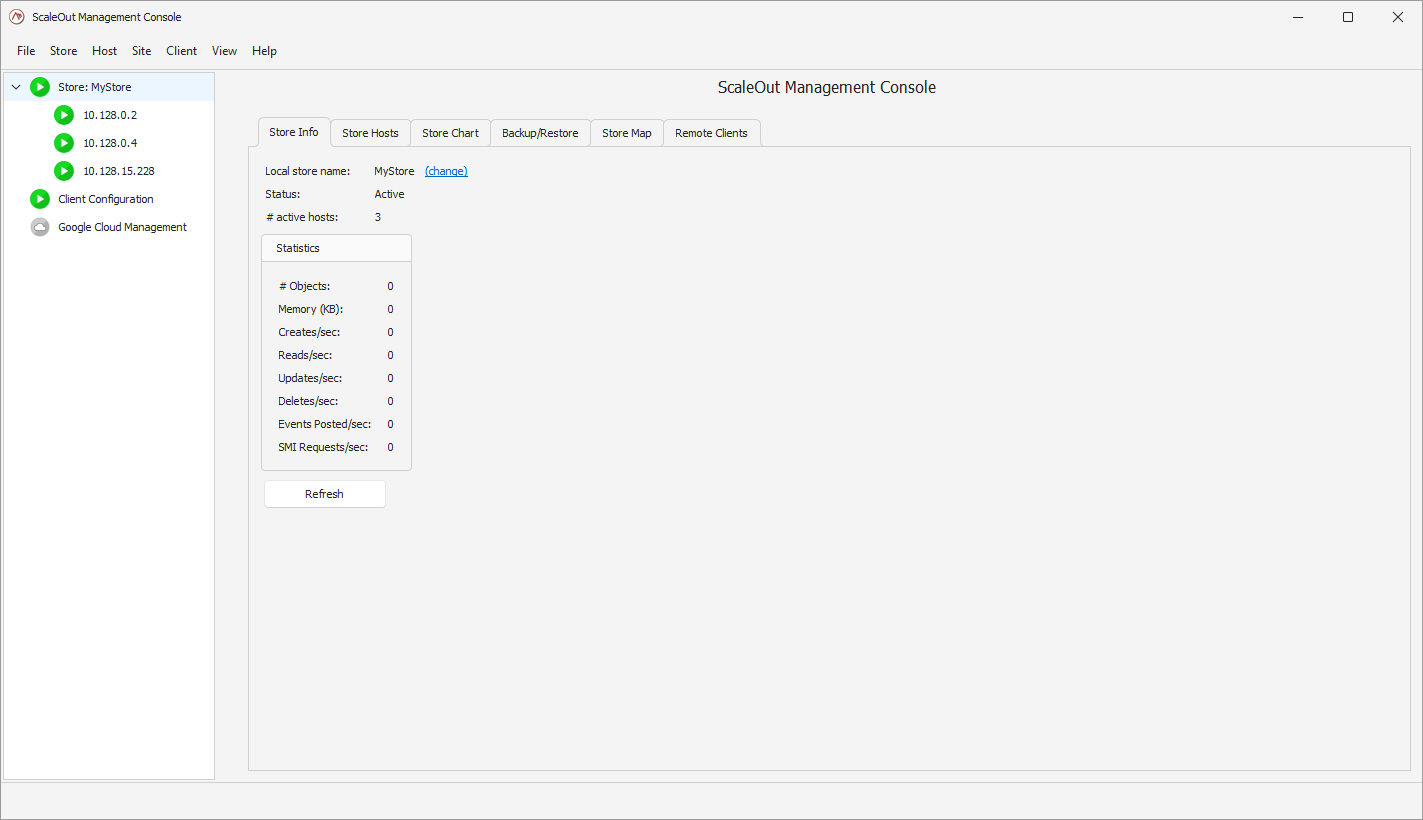The width and height of the screenshot is (1423, 820).
Task: Click the ScaleOut Management Console page heading
Action: pos(827,87)
